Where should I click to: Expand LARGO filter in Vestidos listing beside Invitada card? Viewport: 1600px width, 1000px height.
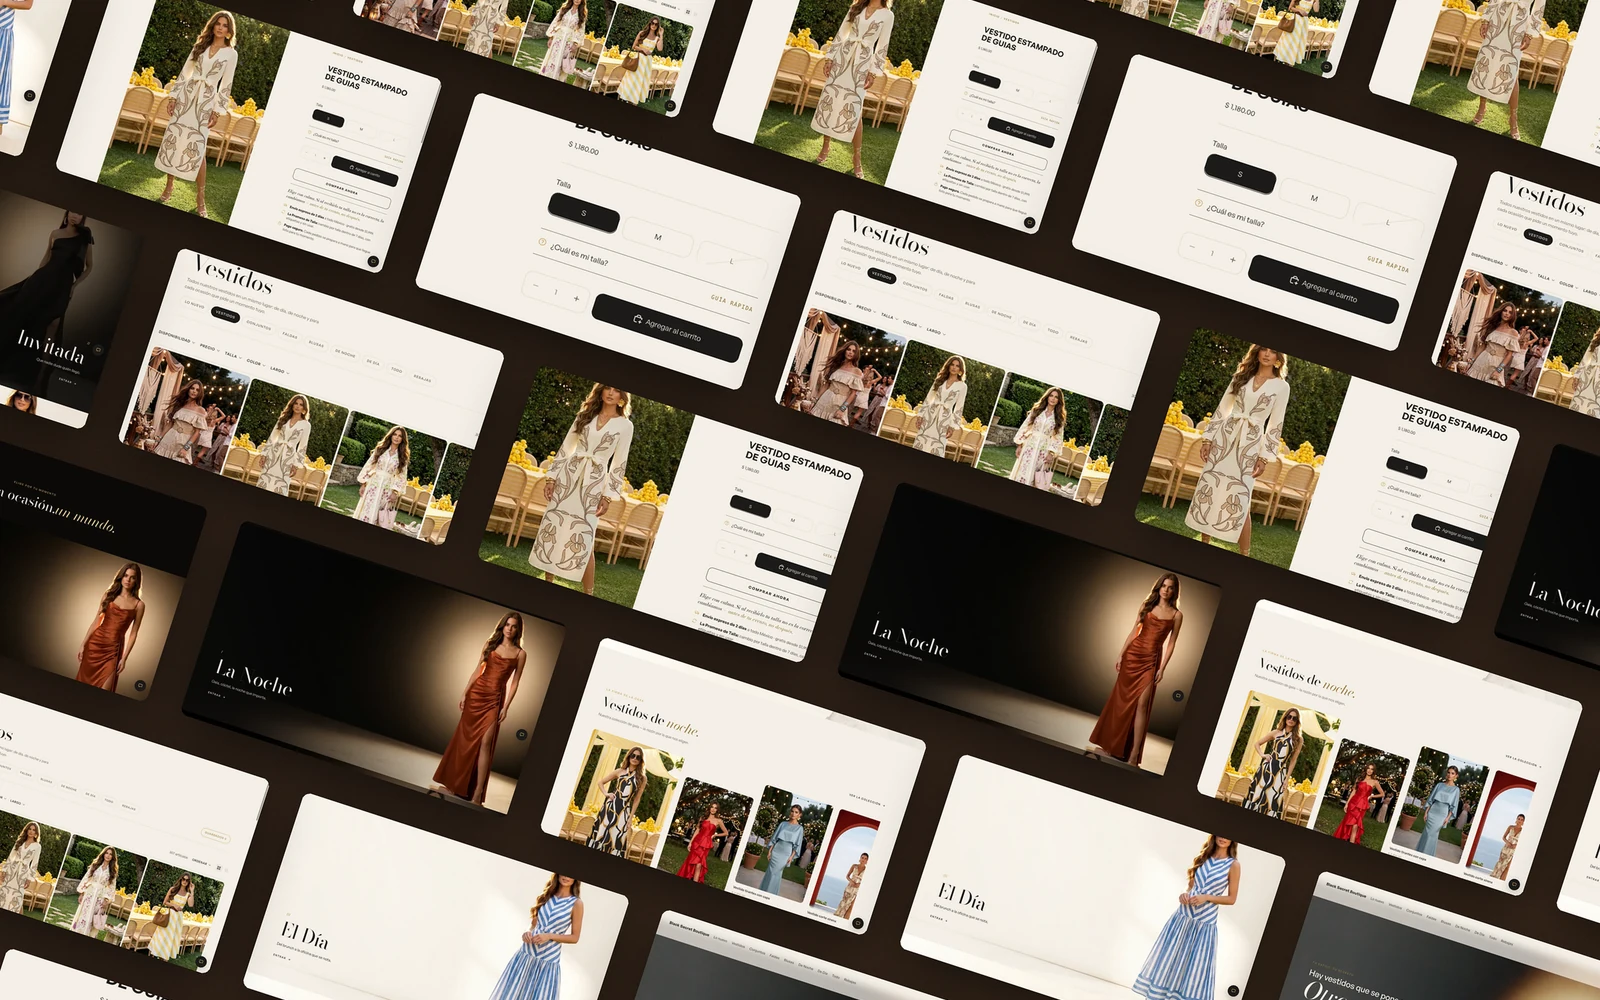coord(278,369)
